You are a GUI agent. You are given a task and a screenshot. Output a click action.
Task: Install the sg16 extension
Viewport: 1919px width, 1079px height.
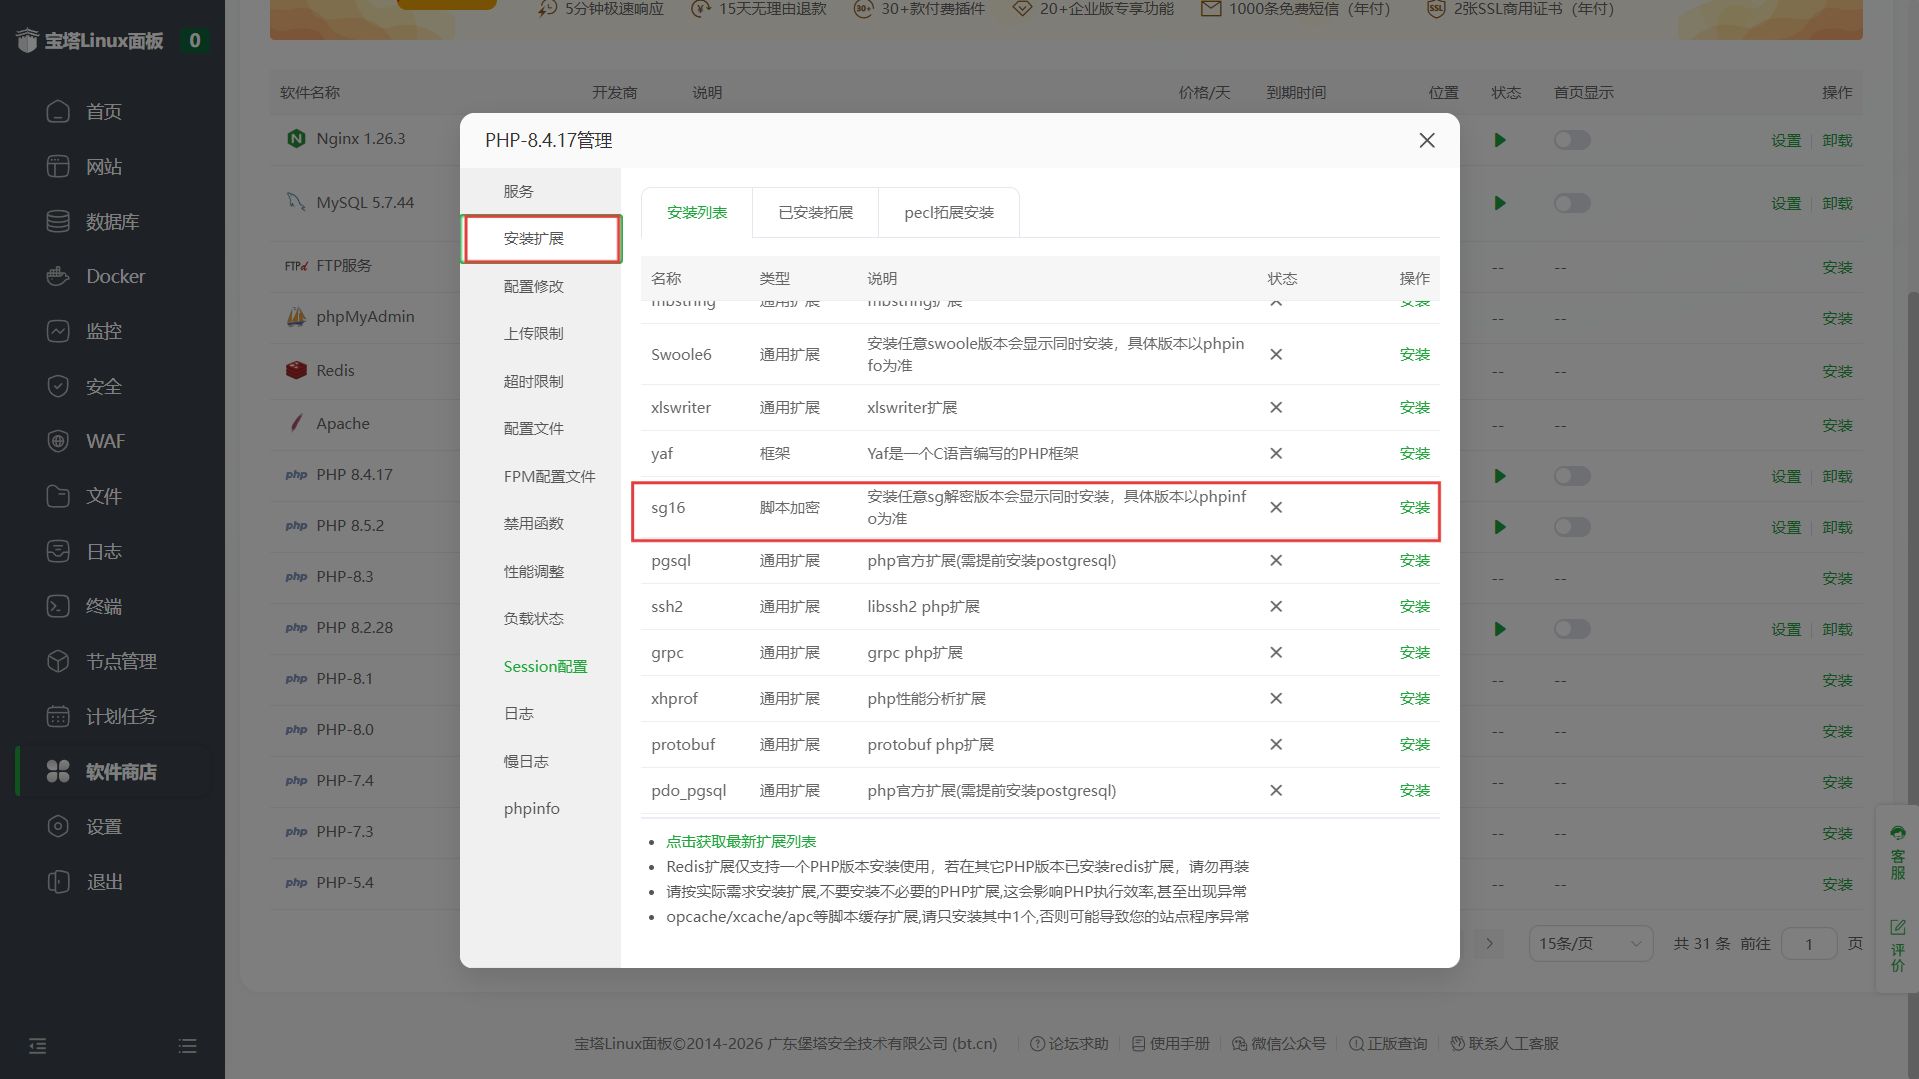tap(1414, 508)
